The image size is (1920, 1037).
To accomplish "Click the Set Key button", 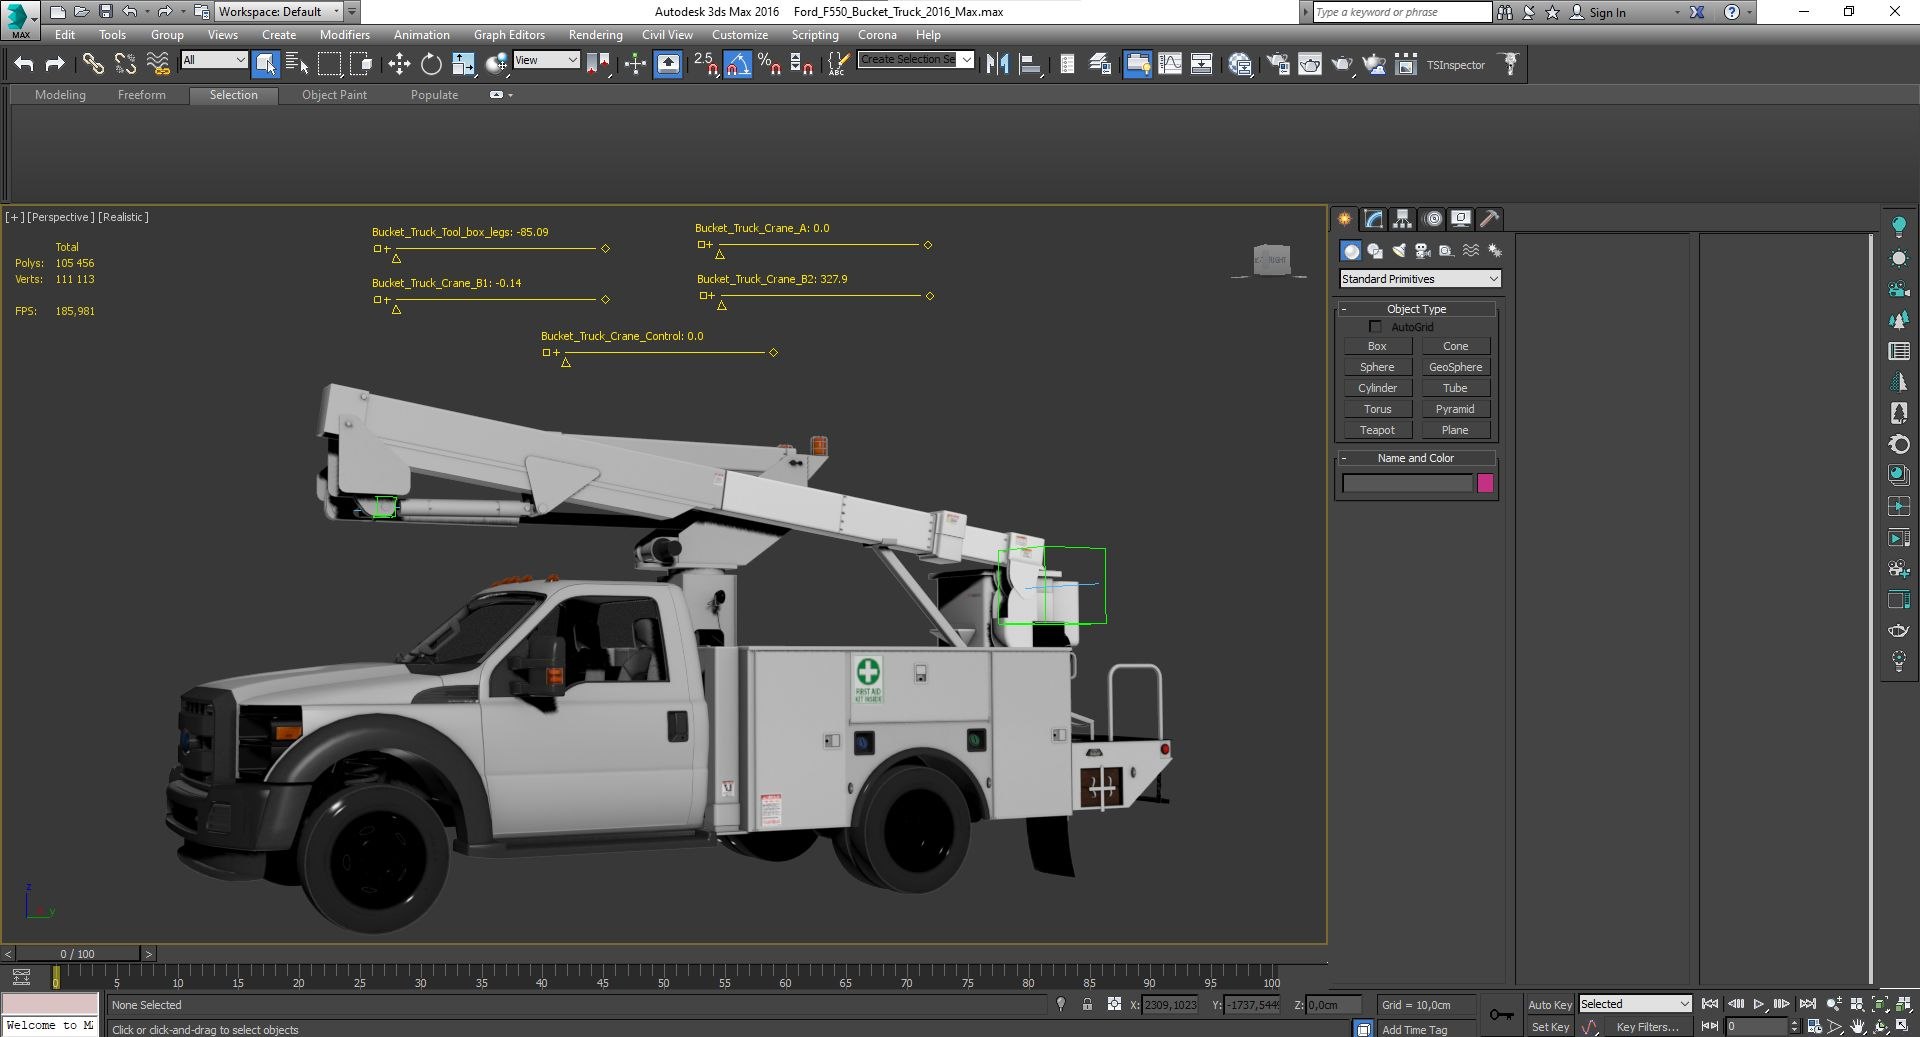I will (x=1549, y=1027).
